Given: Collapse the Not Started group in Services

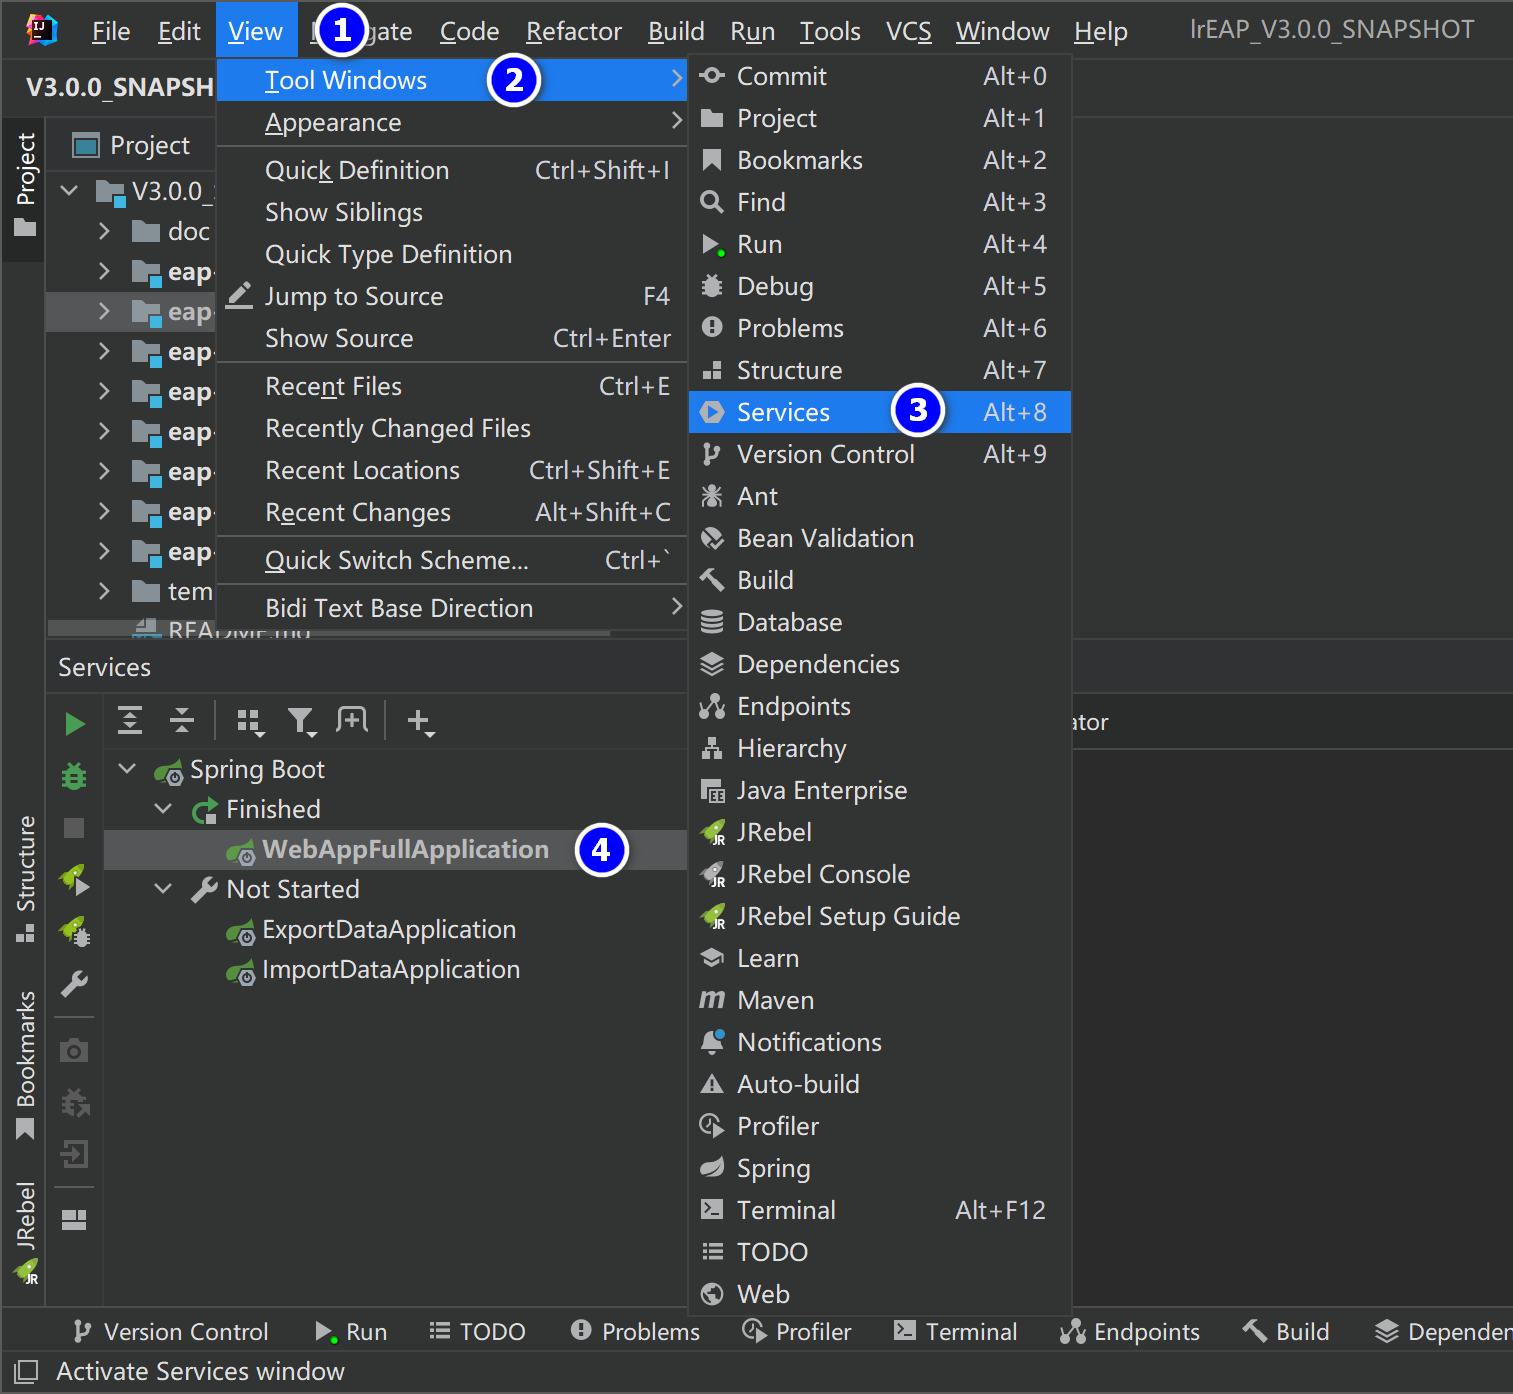Looking at the screenshot, I should click(163, 889).
